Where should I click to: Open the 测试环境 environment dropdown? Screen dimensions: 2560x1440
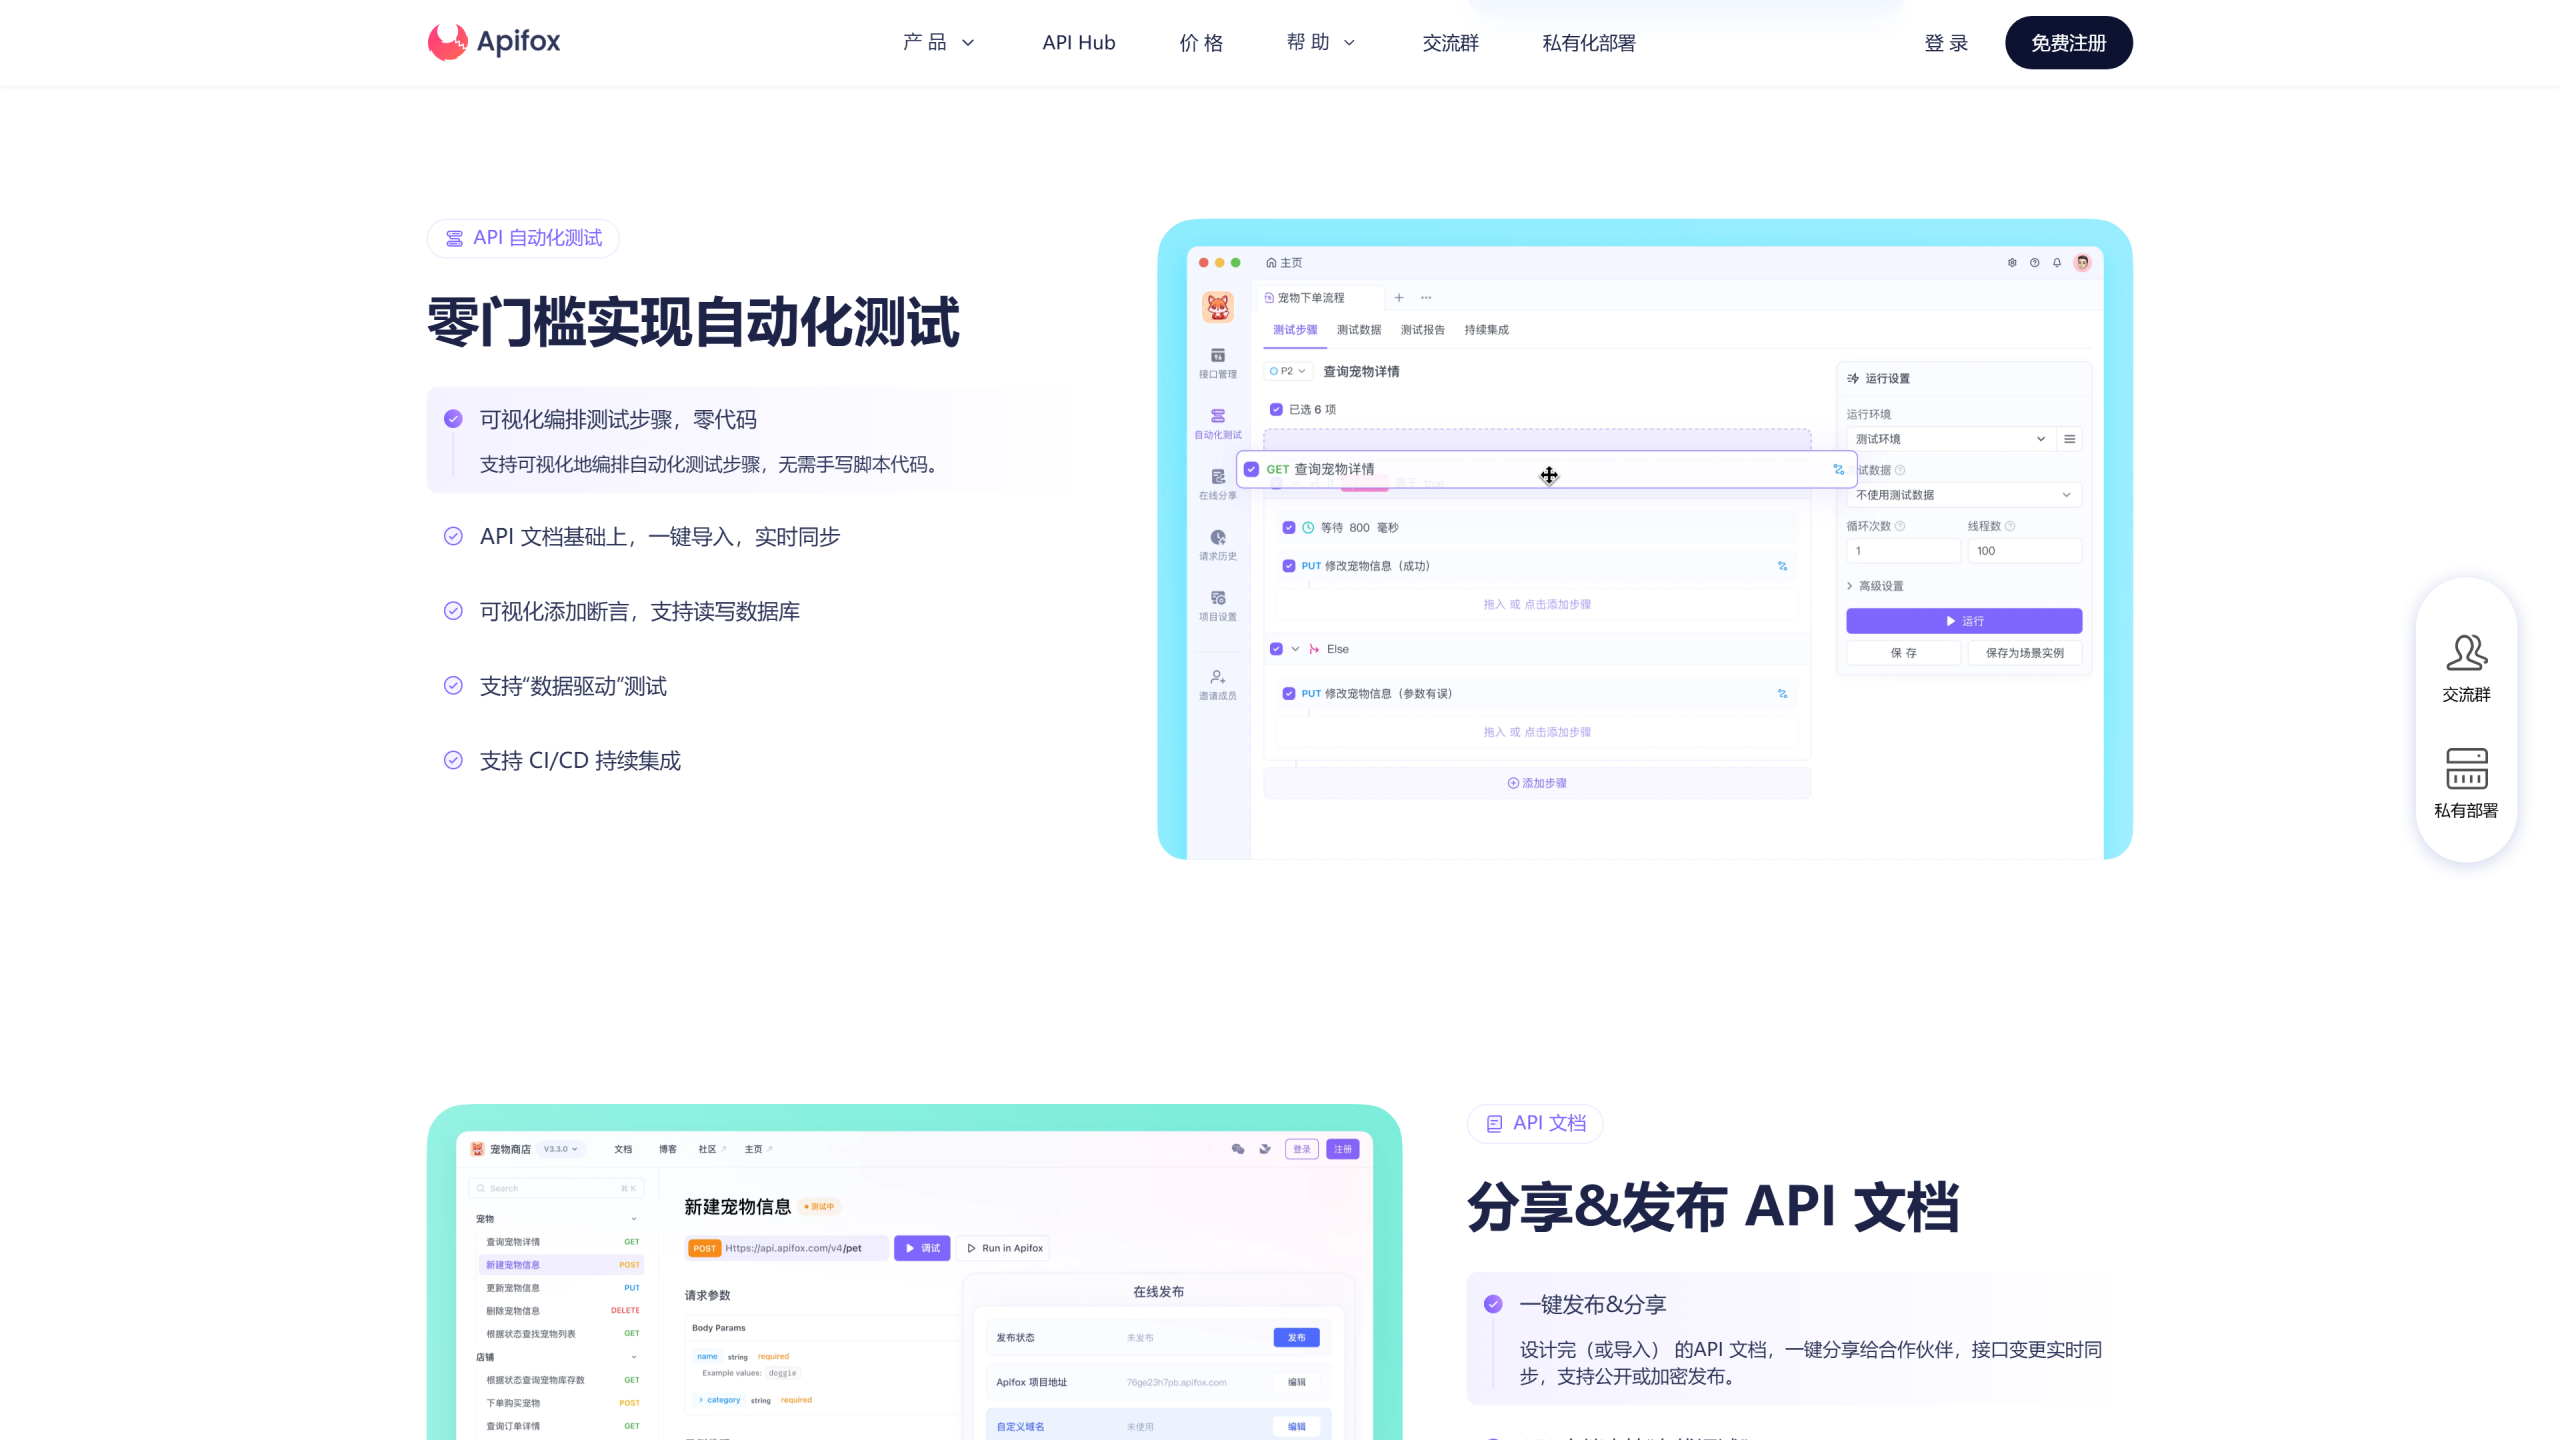click(x=1950, y=439)
